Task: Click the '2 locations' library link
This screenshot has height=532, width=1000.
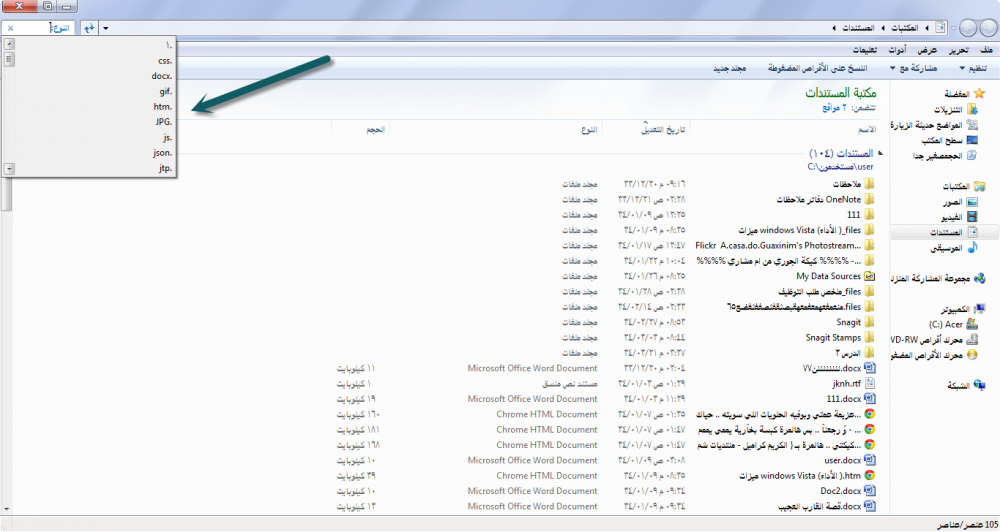Action: (829, 107)
